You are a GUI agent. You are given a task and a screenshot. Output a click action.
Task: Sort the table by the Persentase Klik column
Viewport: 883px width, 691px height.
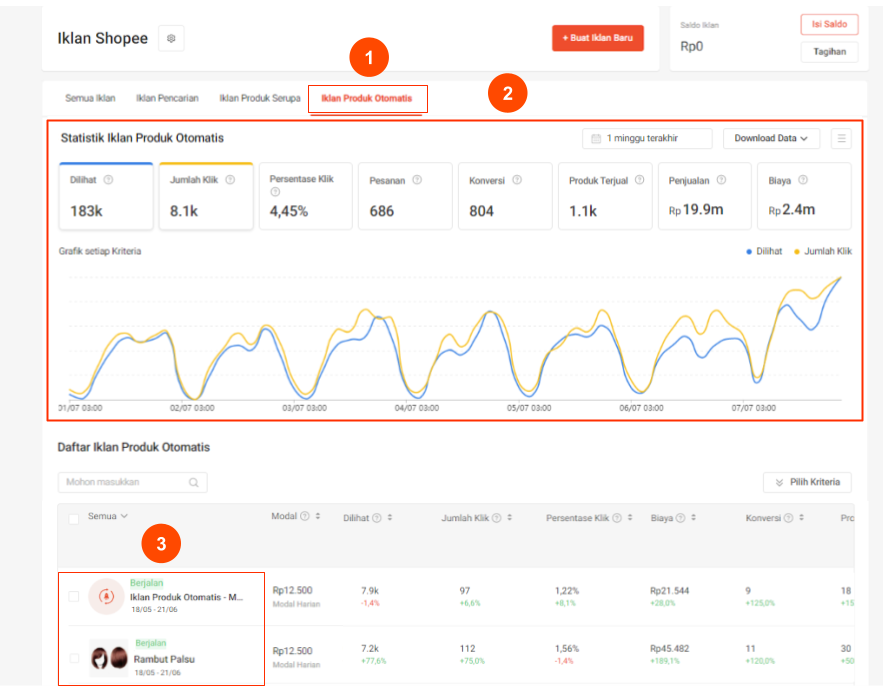pos(630,518)
